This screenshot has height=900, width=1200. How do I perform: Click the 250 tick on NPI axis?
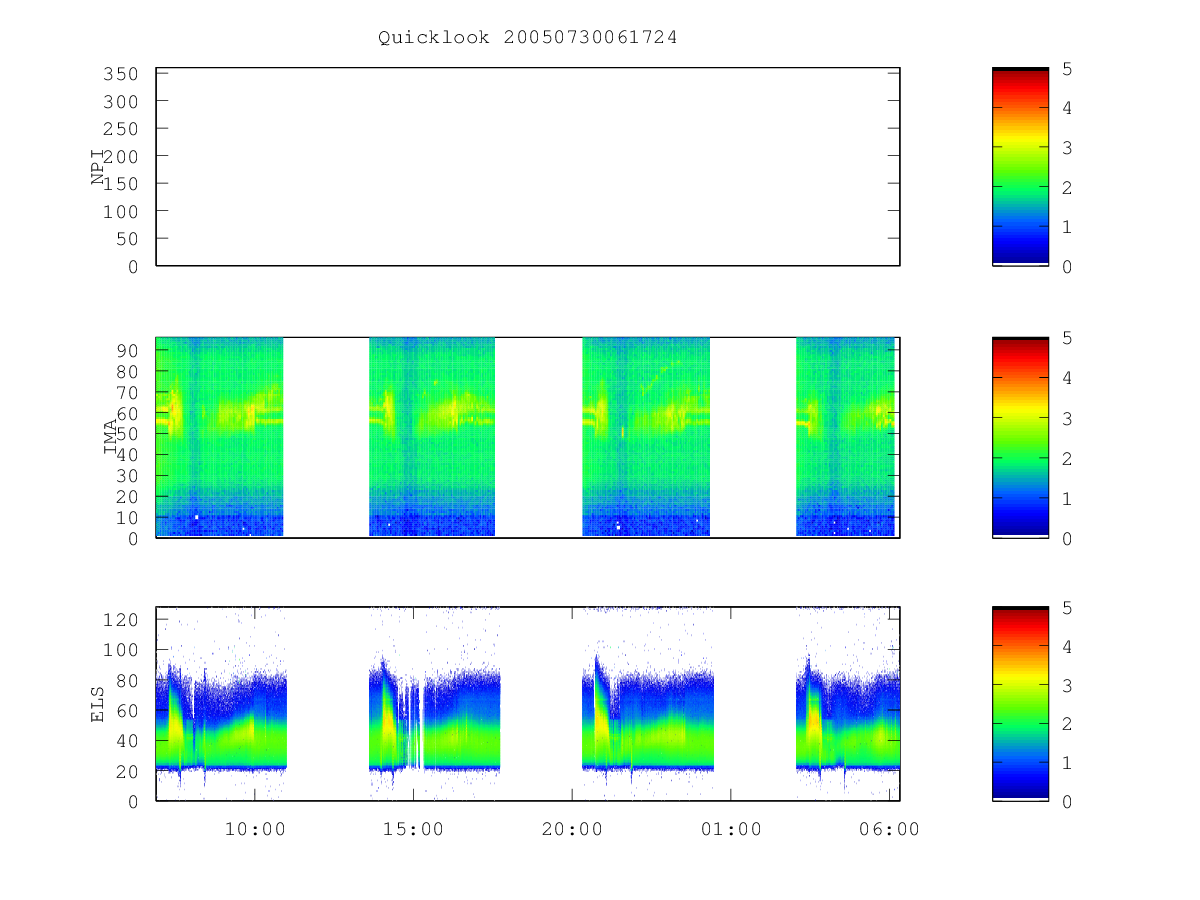click(122, 129)
